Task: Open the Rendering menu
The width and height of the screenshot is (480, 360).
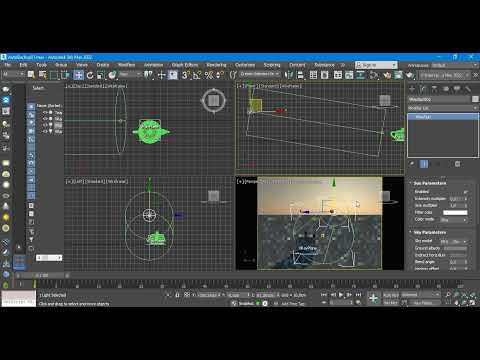Action: (216, 65)
